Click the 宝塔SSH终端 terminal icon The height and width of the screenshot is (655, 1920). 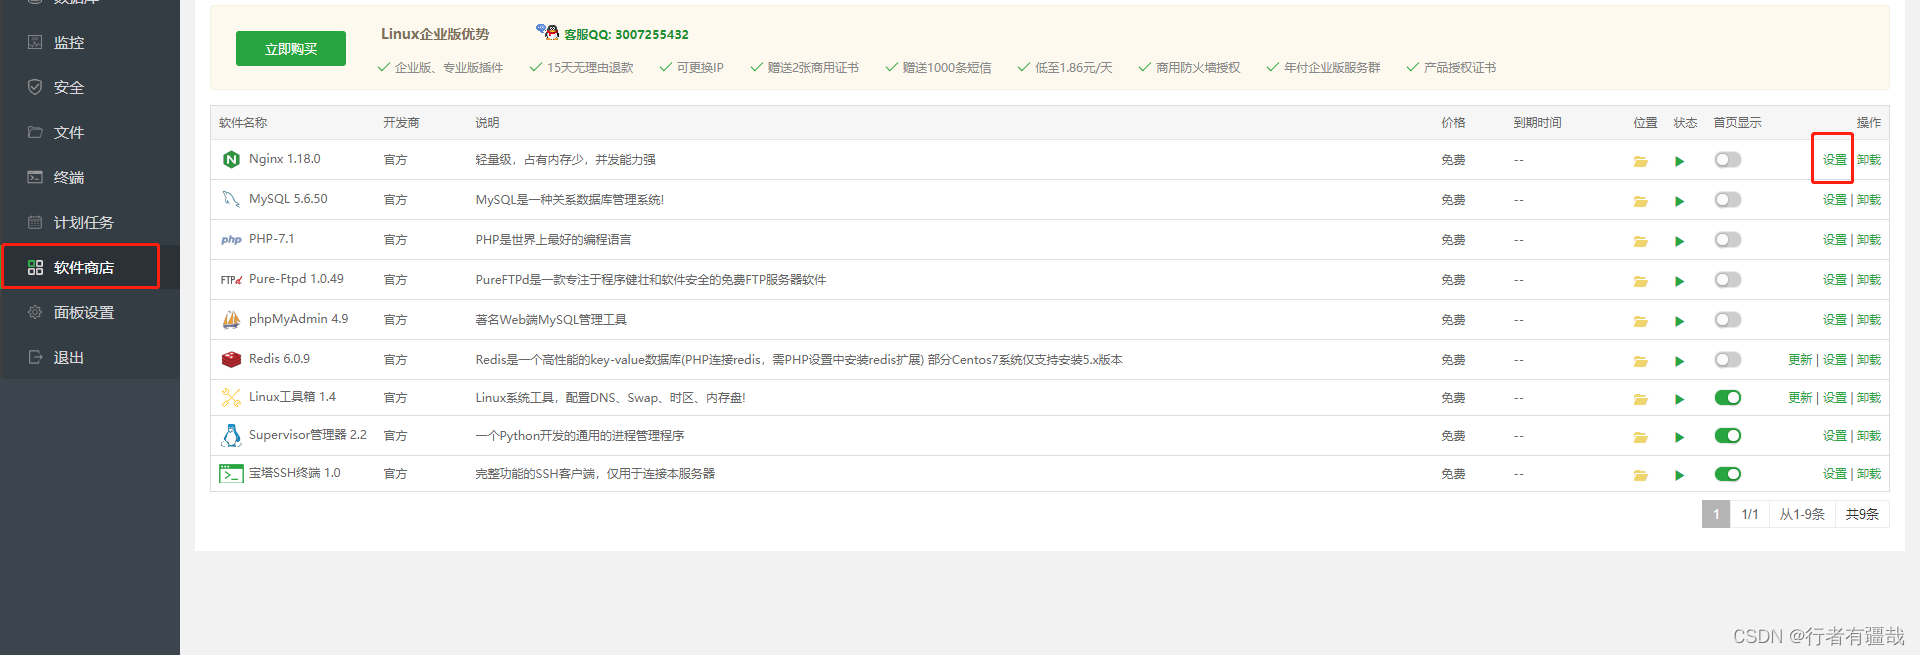[231, 474]
